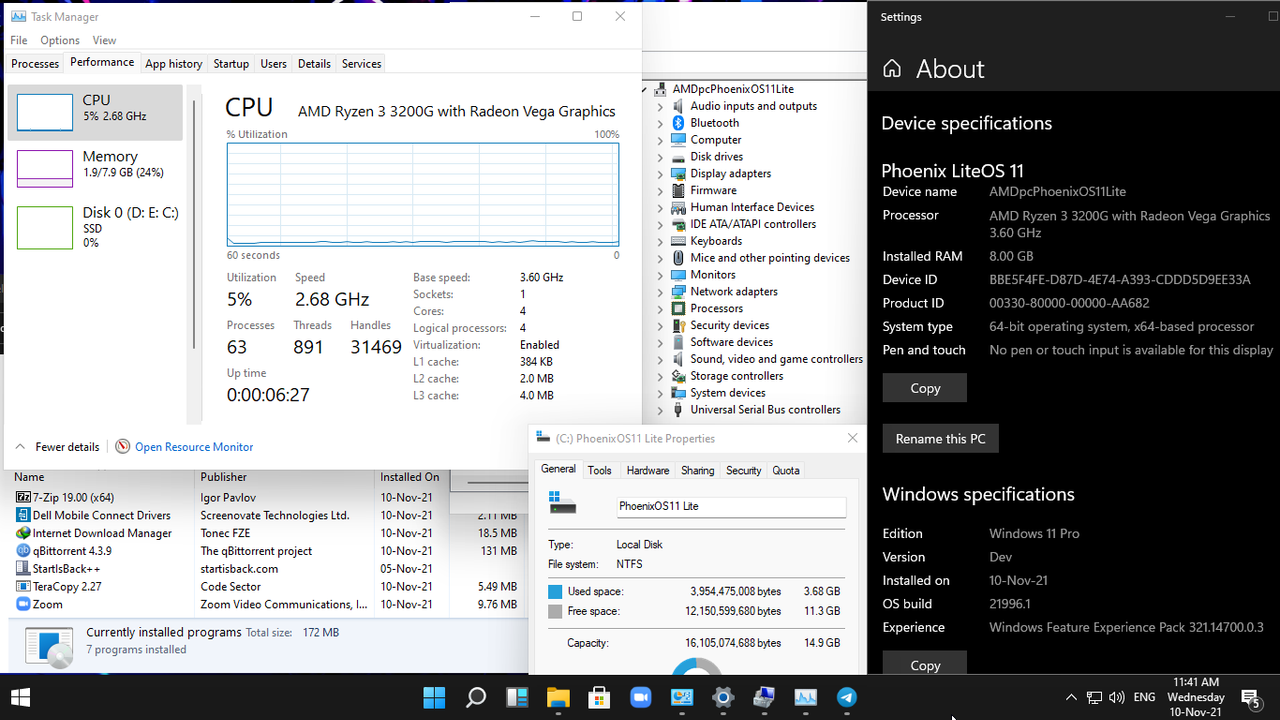Select the 7-Zip 19.00 program icon
Screen dimensions: 1280x720
24,497
